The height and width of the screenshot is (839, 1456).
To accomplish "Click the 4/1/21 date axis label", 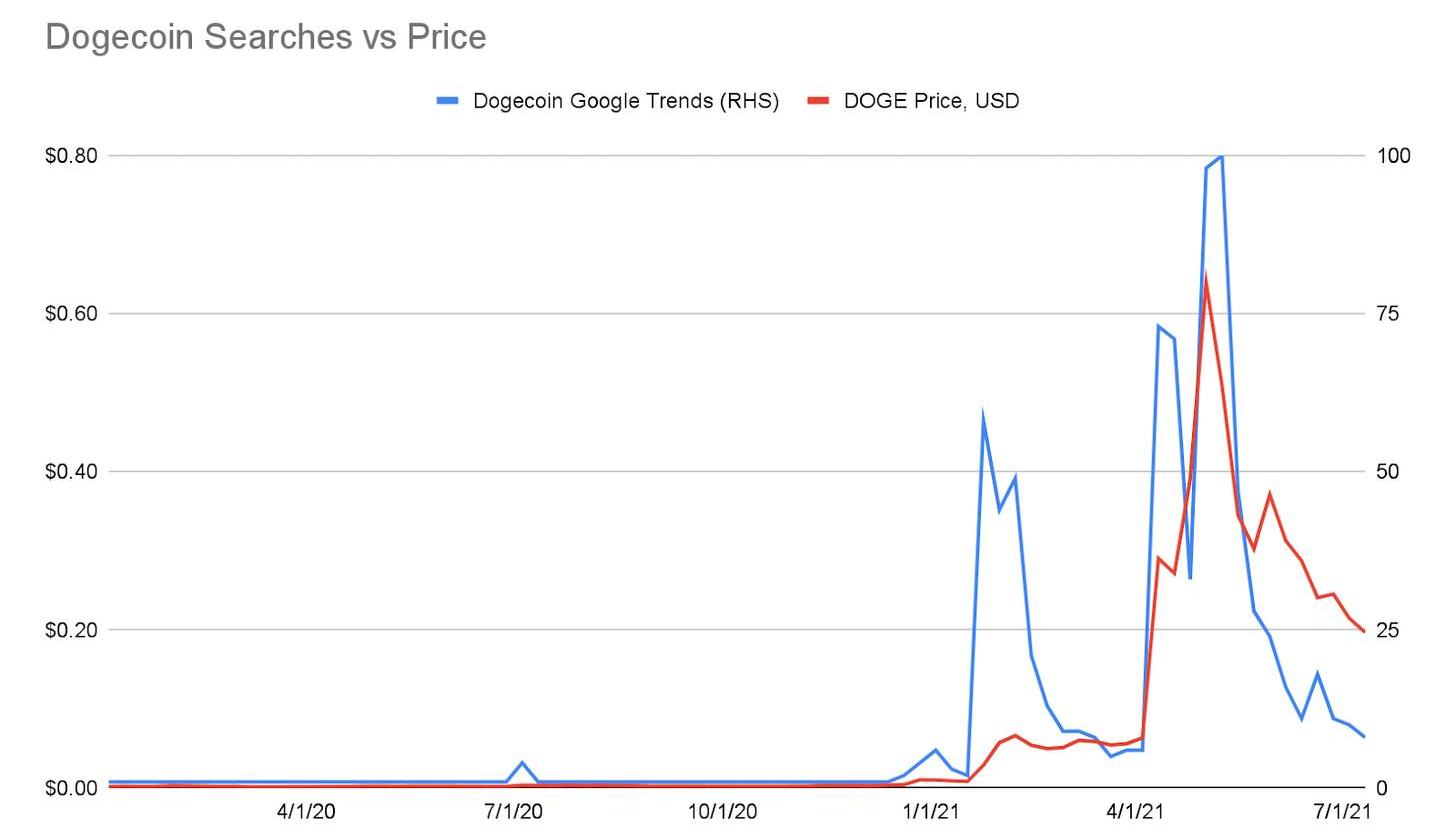I will (x=1137, y=811).
